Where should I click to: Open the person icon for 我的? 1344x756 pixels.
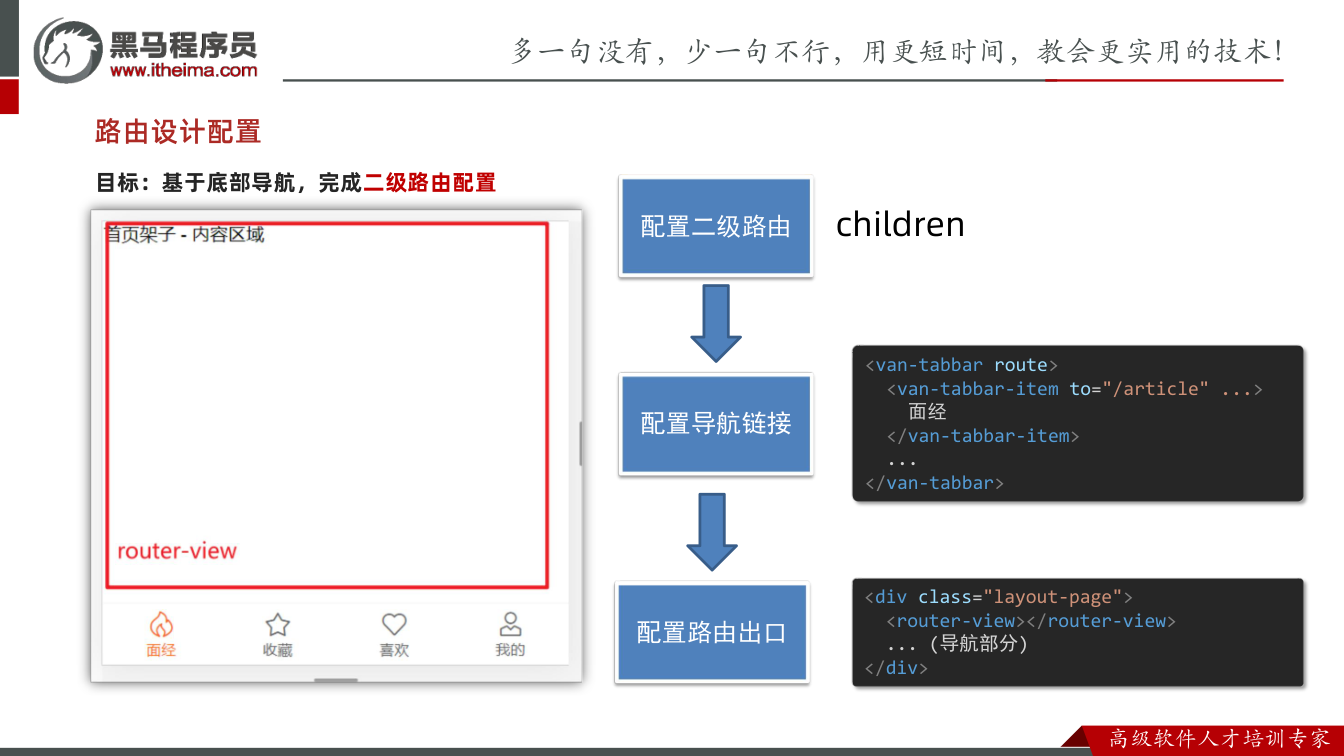[x=510, y=625]
